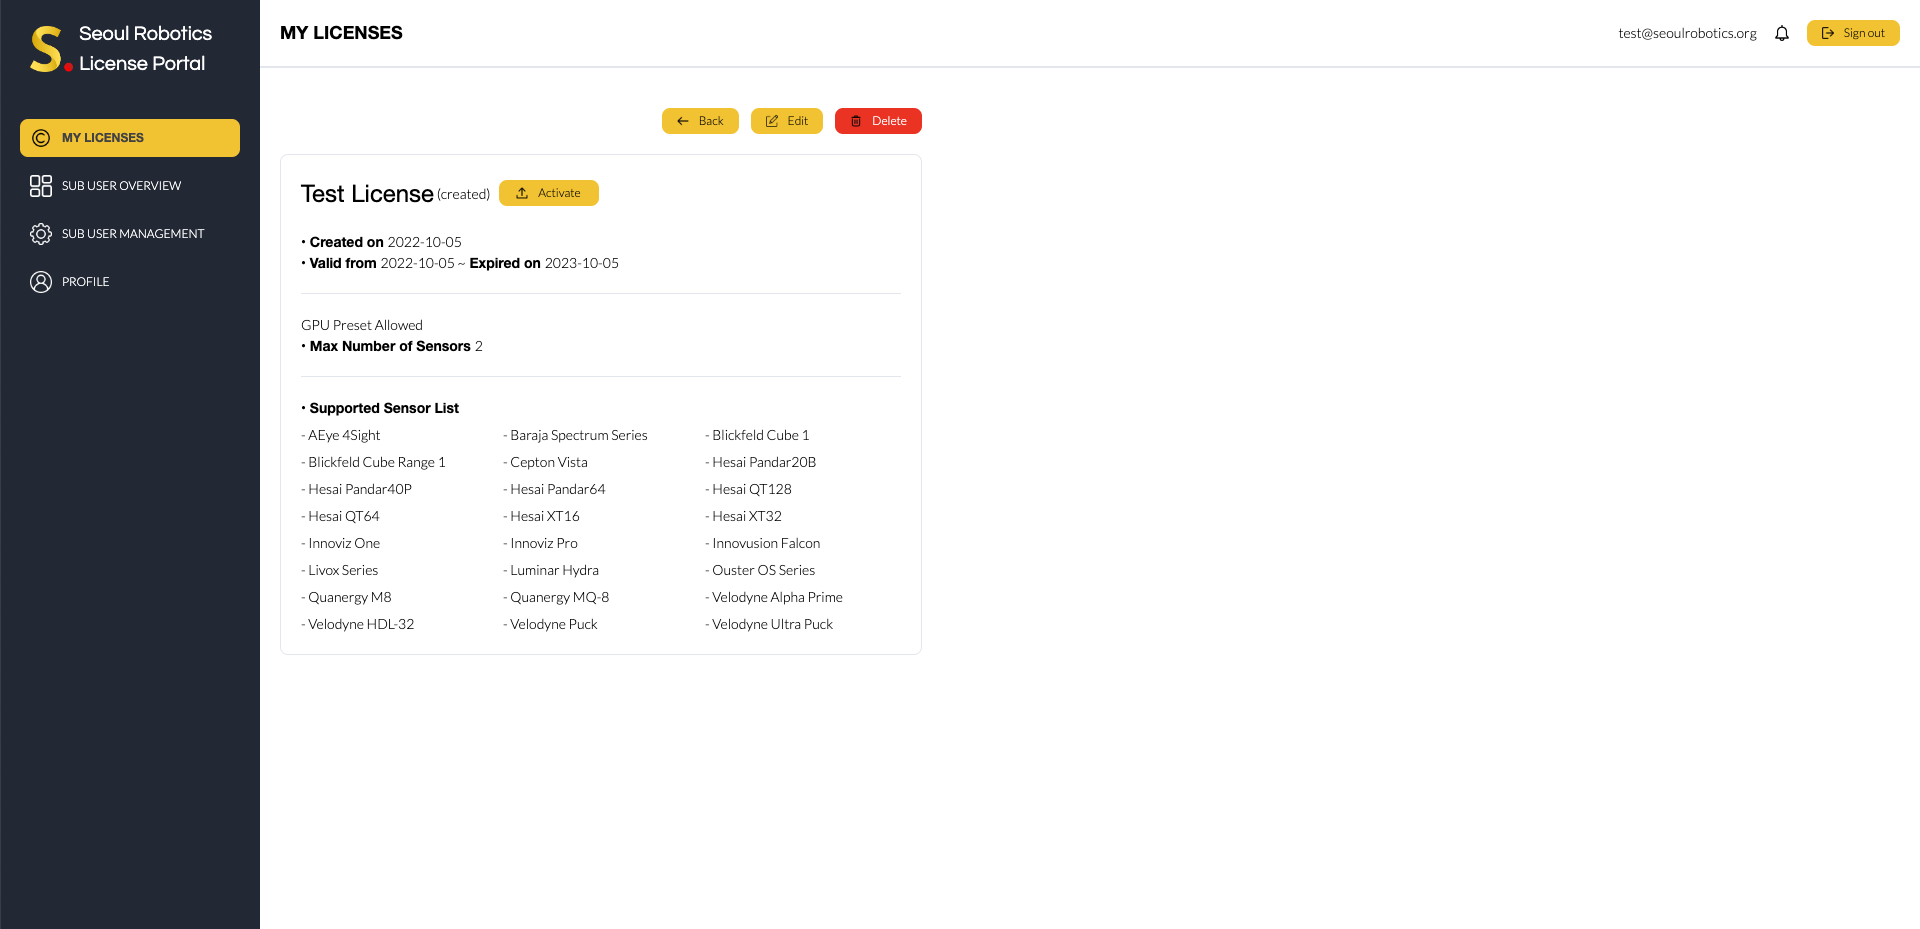Activate the Test License

pyautogui.click(x=549, y=193)
